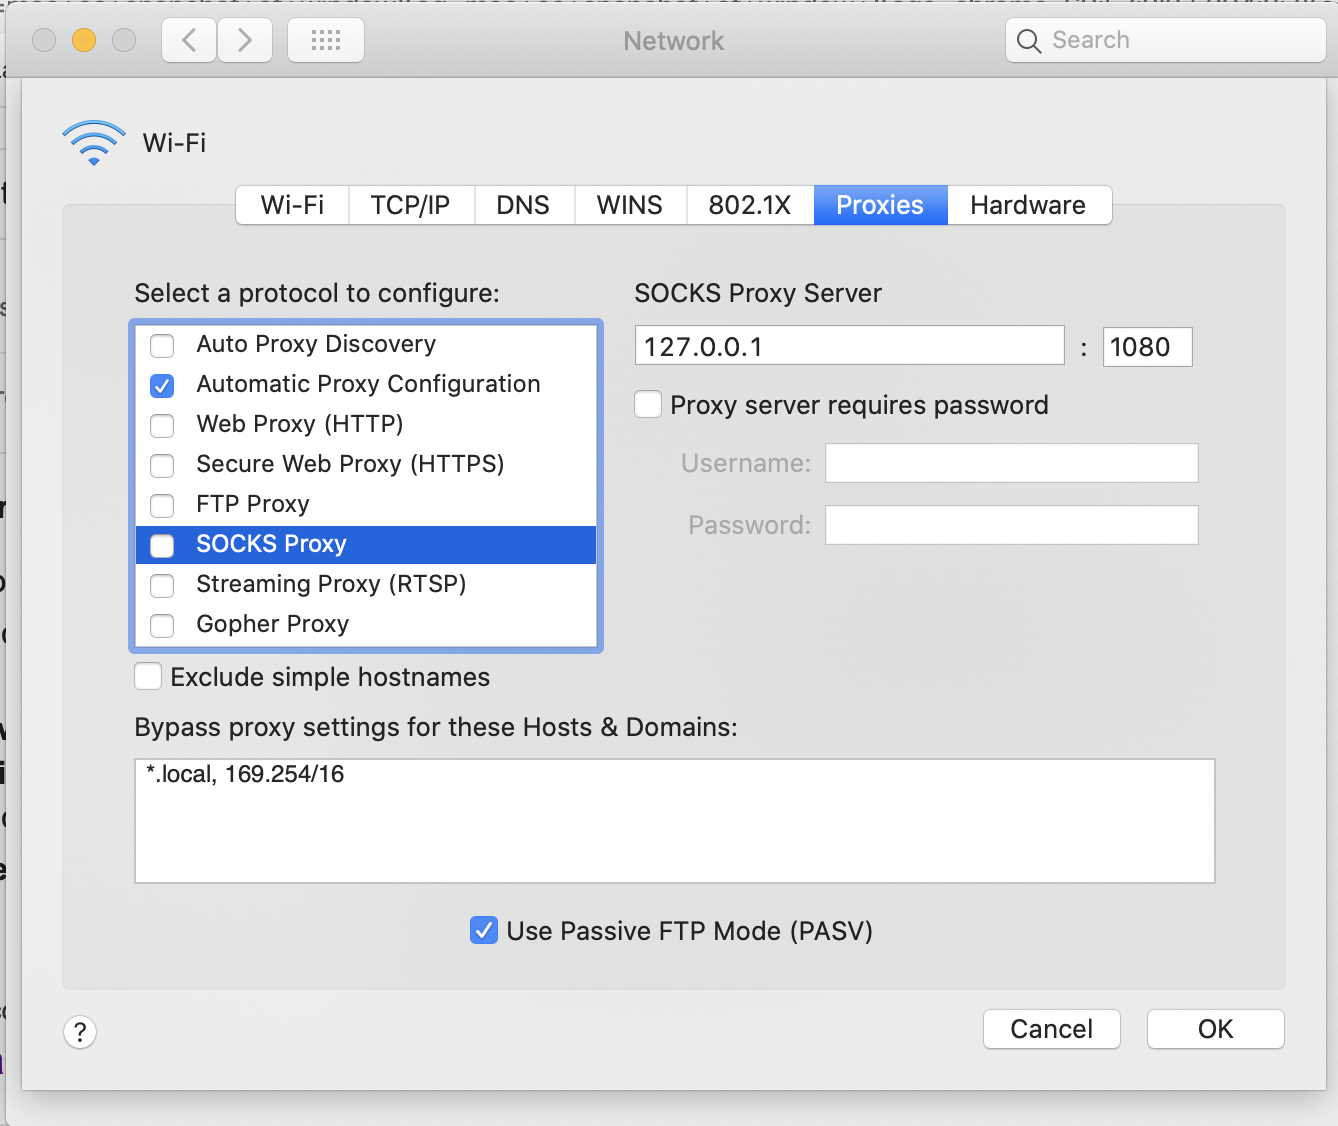This screenshot has width=1338, height=1126.
Task: Click the back navigation arrow
Action: click(x=188, y=40)
